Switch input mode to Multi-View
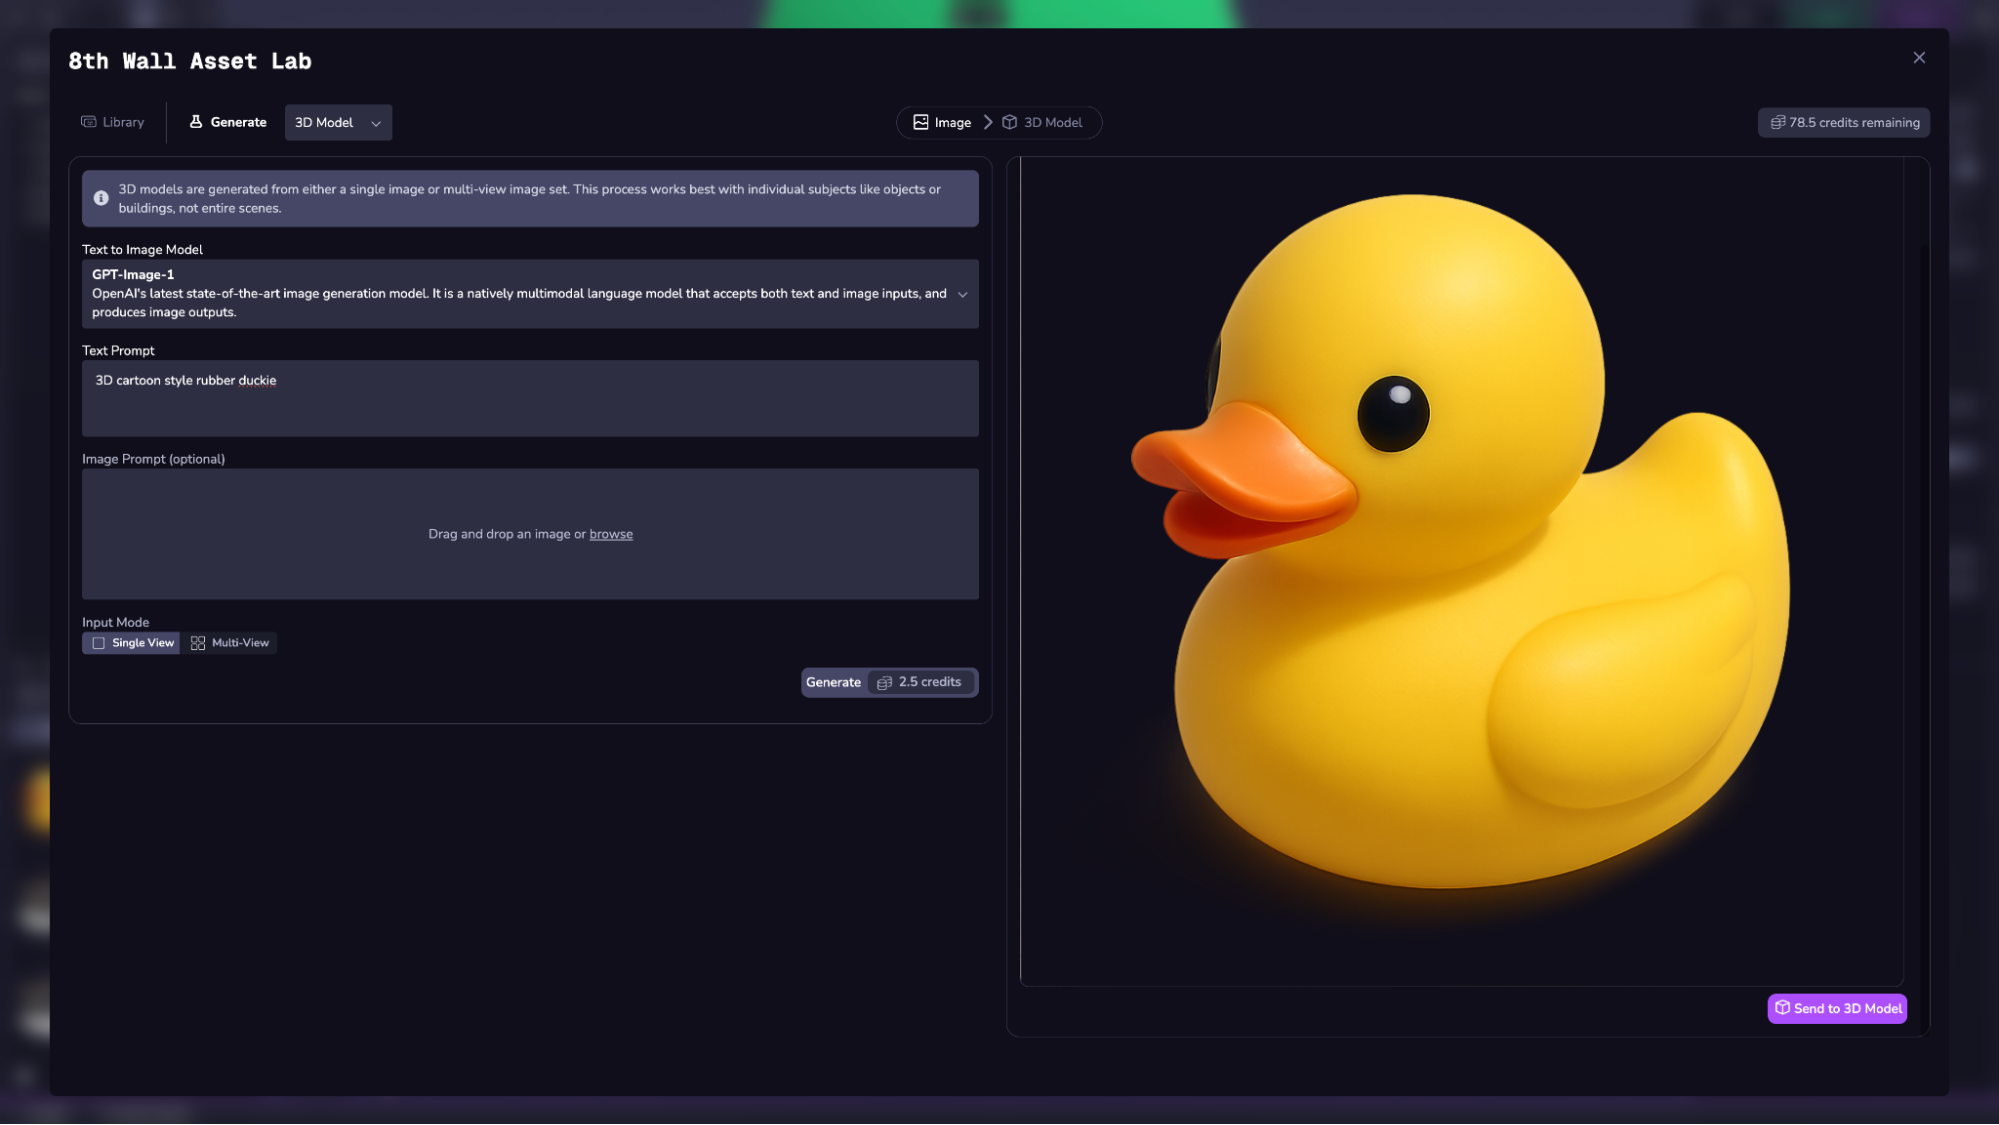Screen dimensions: 1999x1125 pos(231,643)
